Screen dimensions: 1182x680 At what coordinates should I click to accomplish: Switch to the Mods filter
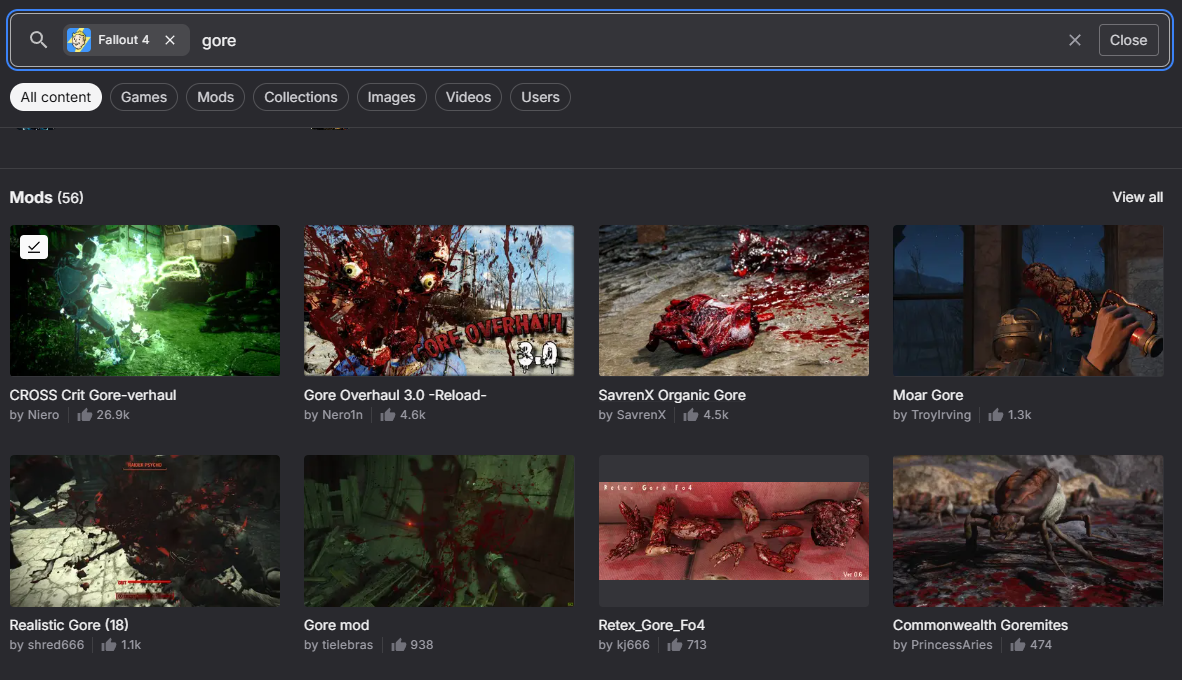coord(216,97)
